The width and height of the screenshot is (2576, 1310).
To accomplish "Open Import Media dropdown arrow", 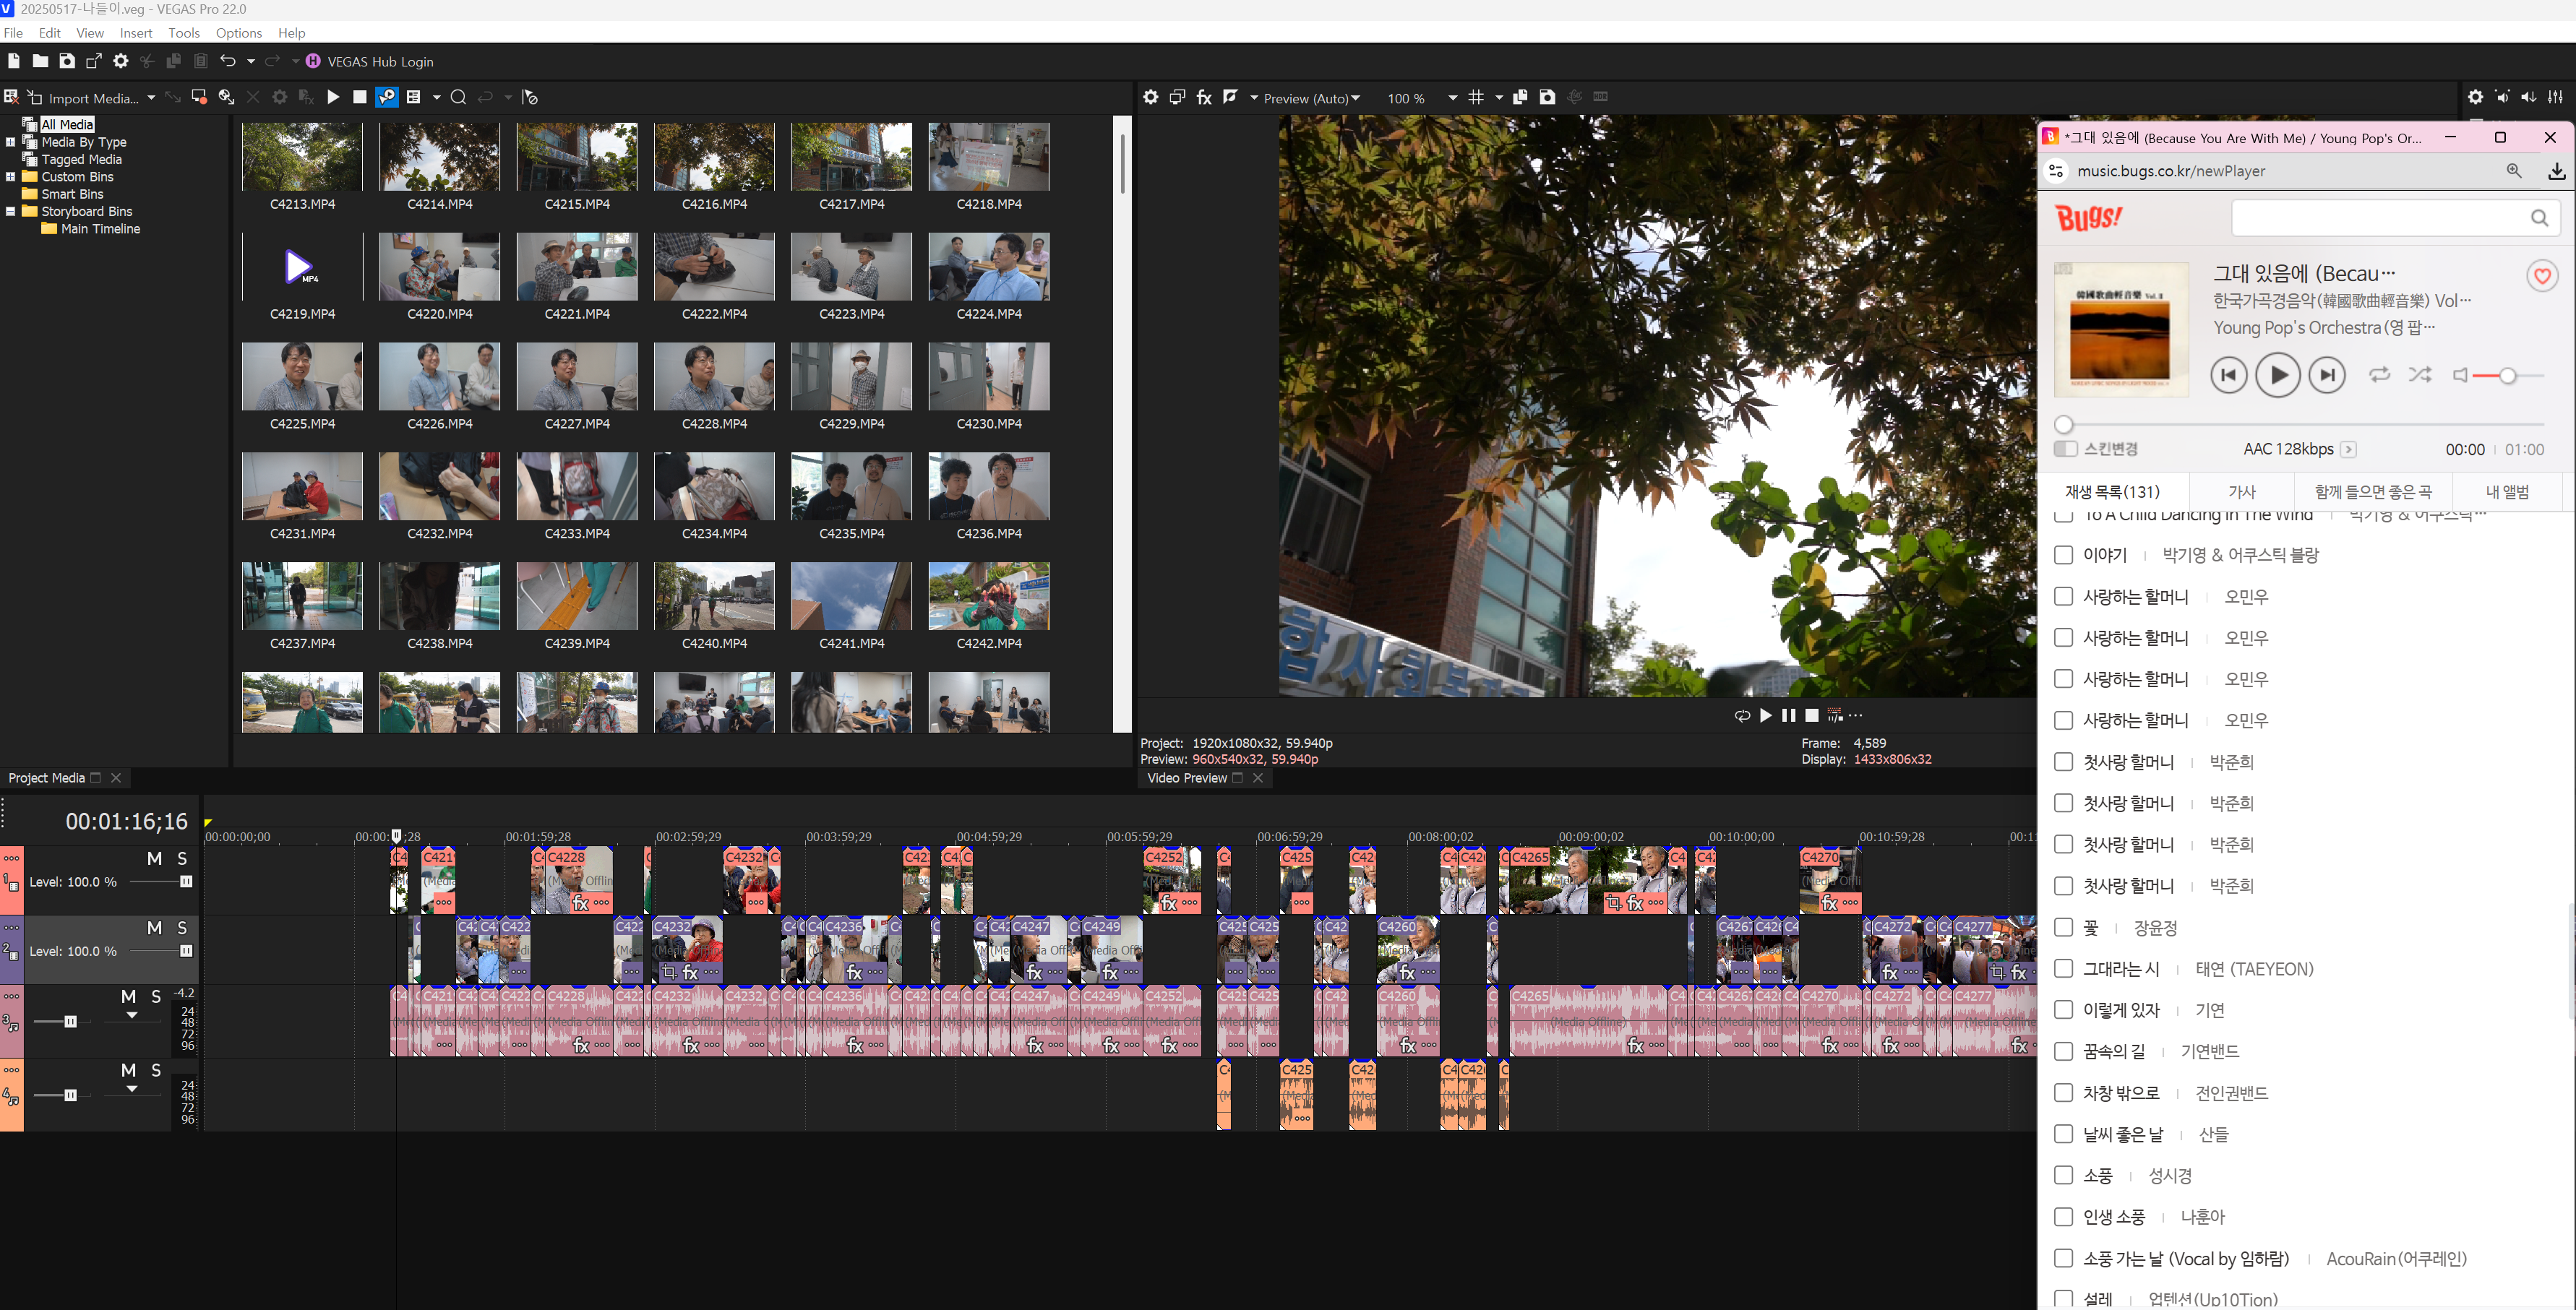I will coord(151,98).
